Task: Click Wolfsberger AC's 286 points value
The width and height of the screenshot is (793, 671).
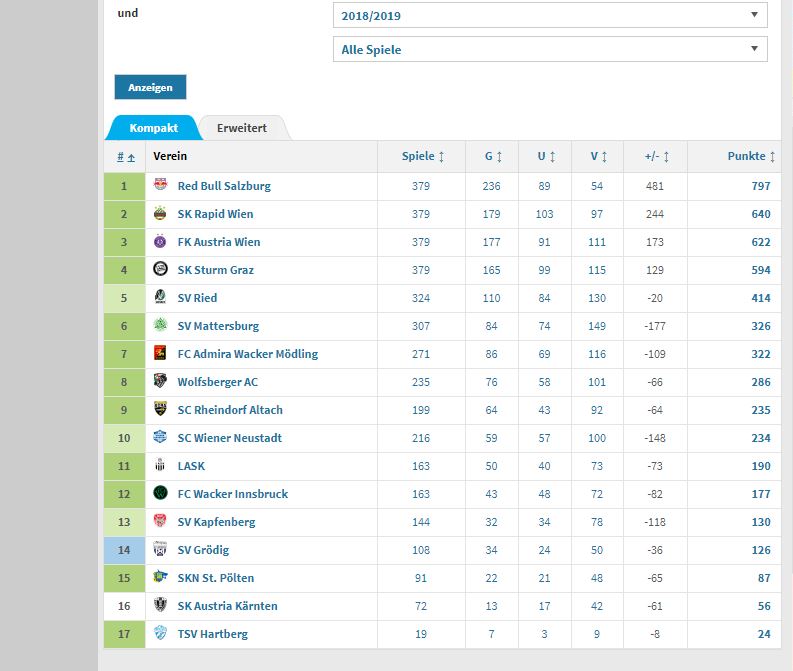Action: pos(761,382)
